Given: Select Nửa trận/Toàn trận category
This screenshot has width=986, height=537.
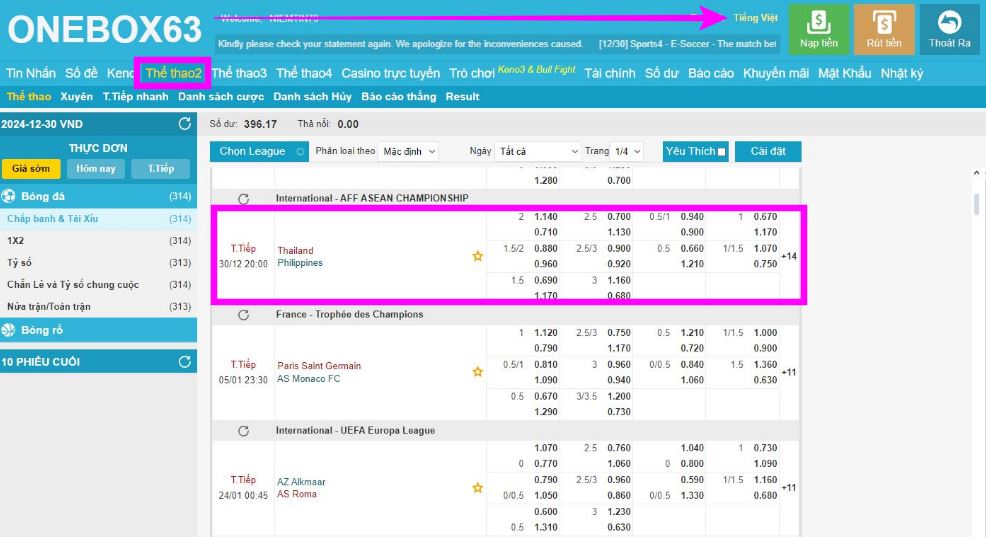Looking at the screenshot, I should tap(98, 307).
